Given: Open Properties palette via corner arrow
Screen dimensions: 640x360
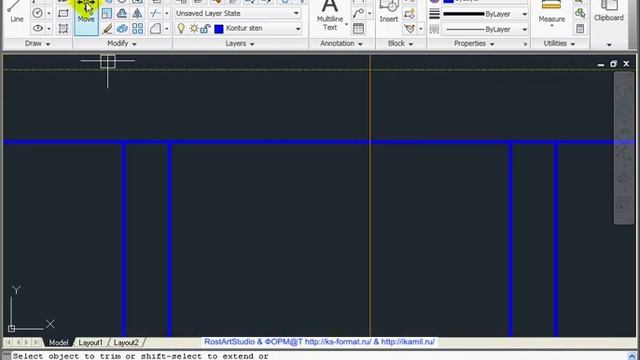Looking at the screenshot, I should point(525,44).
